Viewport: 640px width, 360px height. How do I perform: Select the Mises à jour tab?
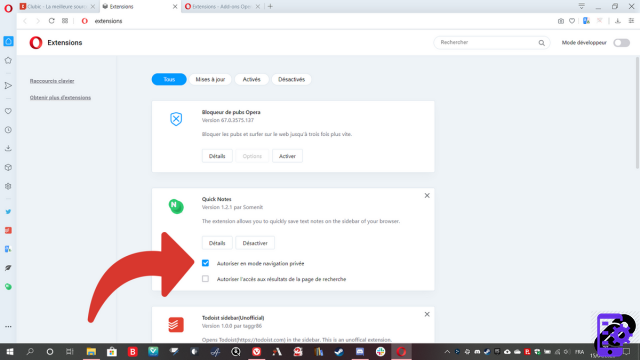pyautogui.click(x=210, y=79)
